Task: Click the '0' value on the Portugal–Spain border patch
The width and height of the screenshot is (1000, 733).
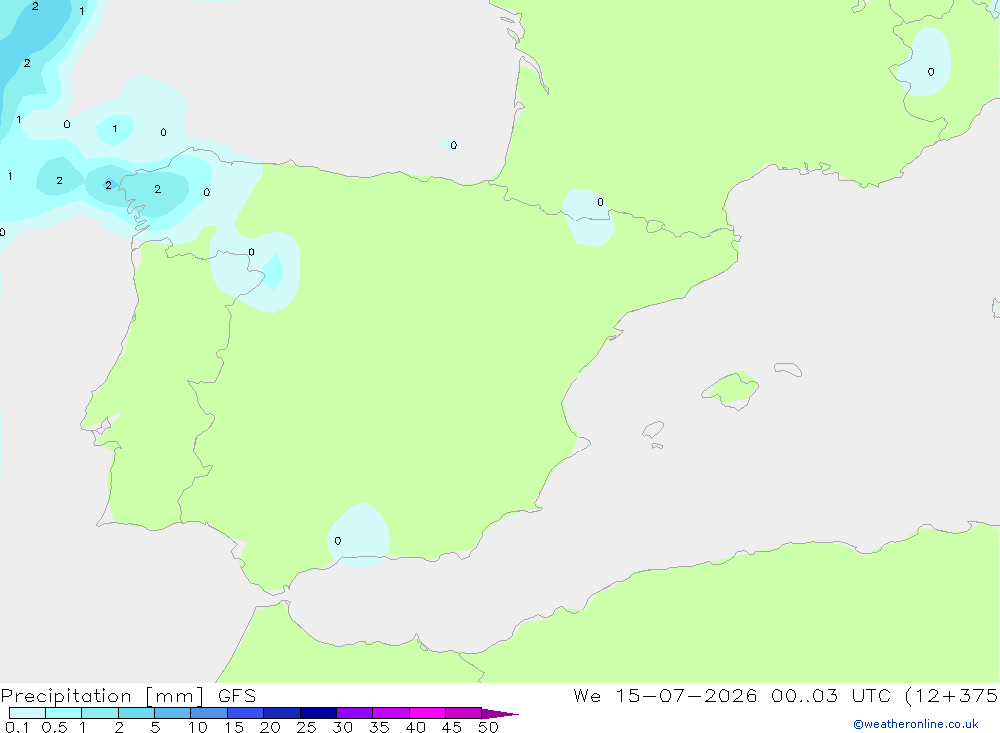Action: point(251,252)
